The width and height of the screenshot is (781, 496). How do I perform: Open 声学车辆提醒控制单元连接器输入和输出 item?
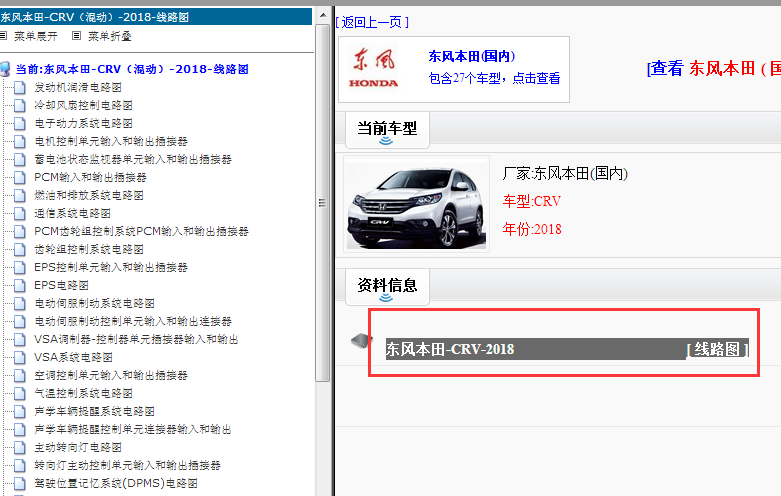click(132, 429)
